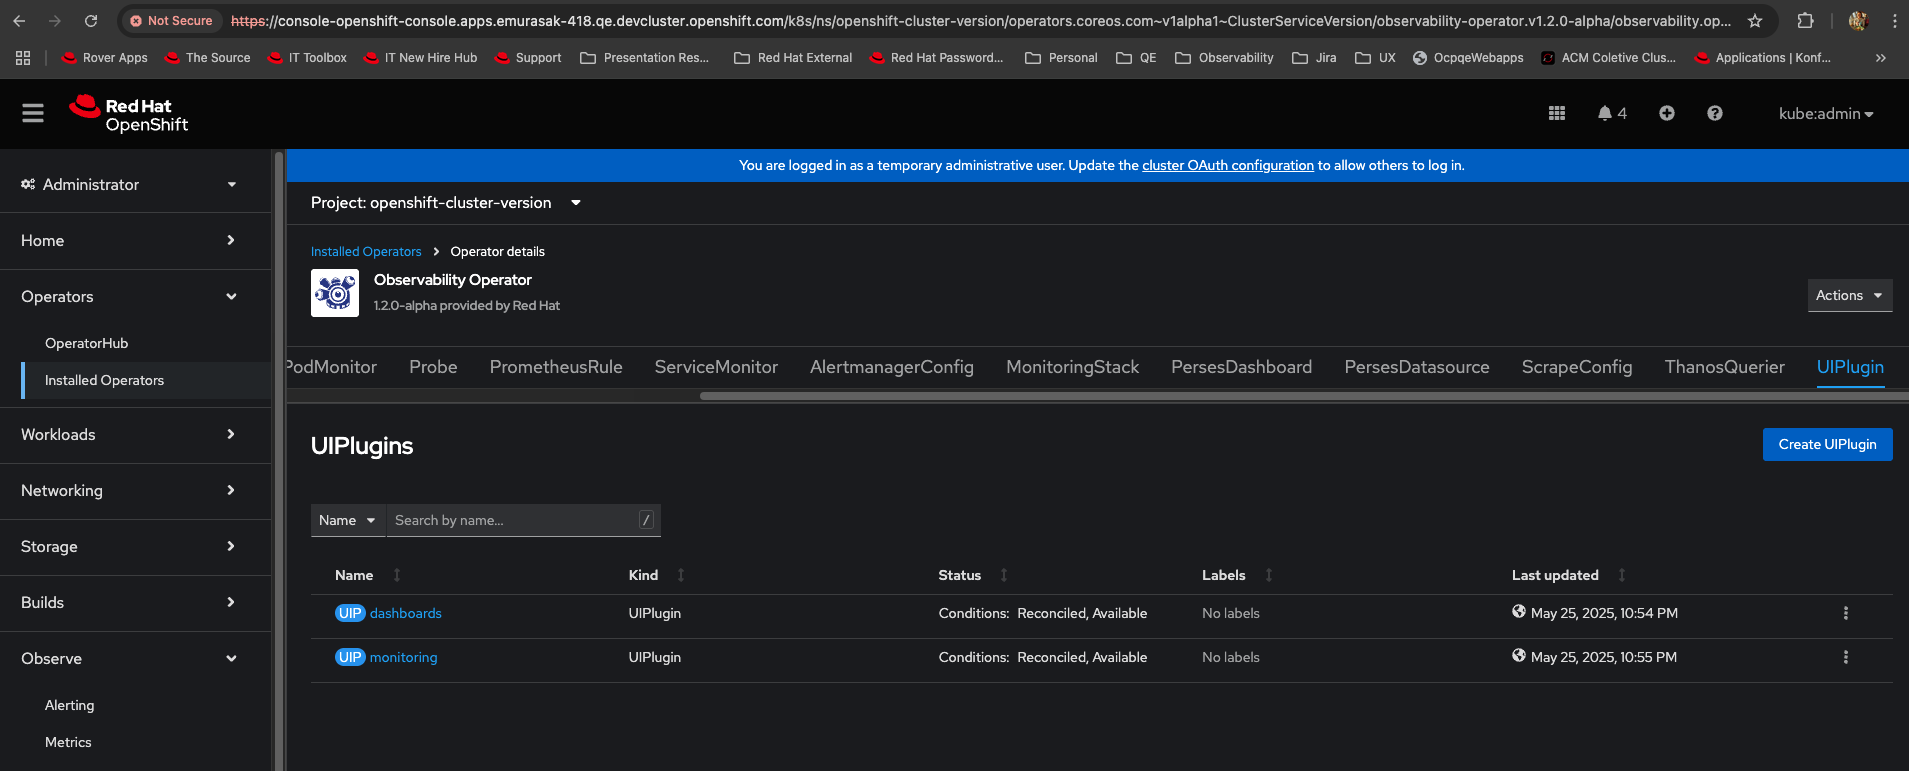The height and width of the screenshot is (771, 1909).
Task: Open the cluster OAuth configuration link
Action: pyautogui.click(x=1227, y=166)
